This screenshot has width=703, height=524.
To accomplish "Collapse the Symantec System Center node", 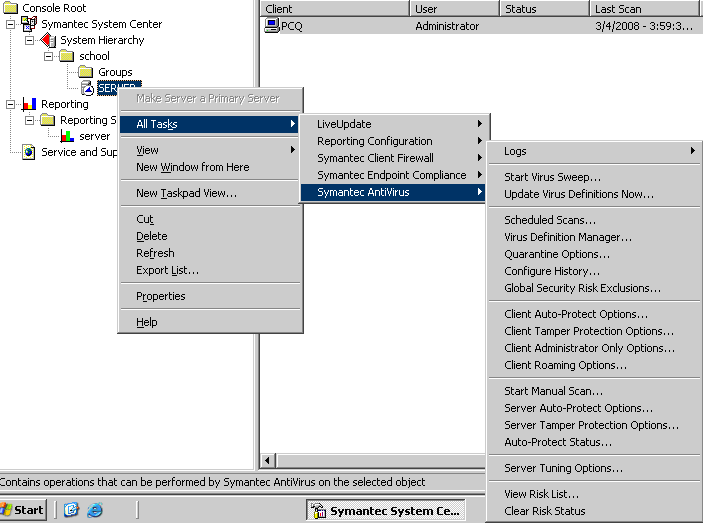I will 10,24.
